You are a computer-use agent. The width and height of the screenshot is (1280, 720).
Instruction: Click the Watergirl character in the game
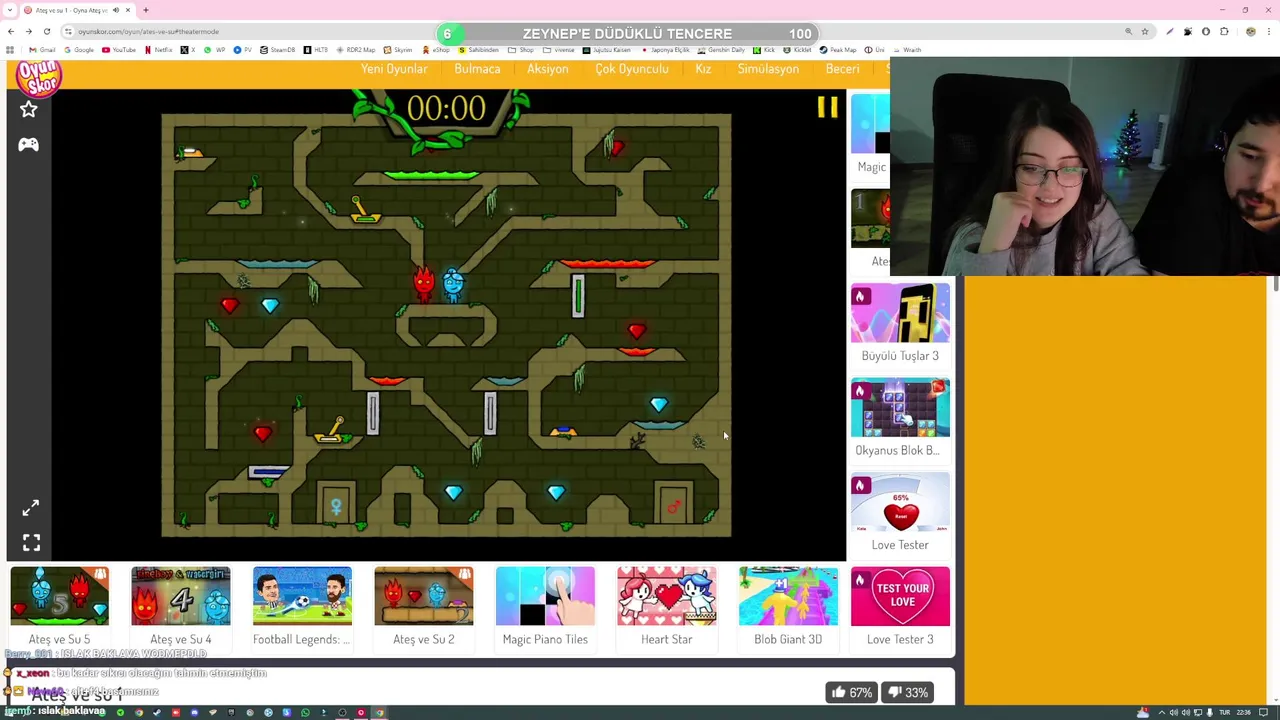453,285
